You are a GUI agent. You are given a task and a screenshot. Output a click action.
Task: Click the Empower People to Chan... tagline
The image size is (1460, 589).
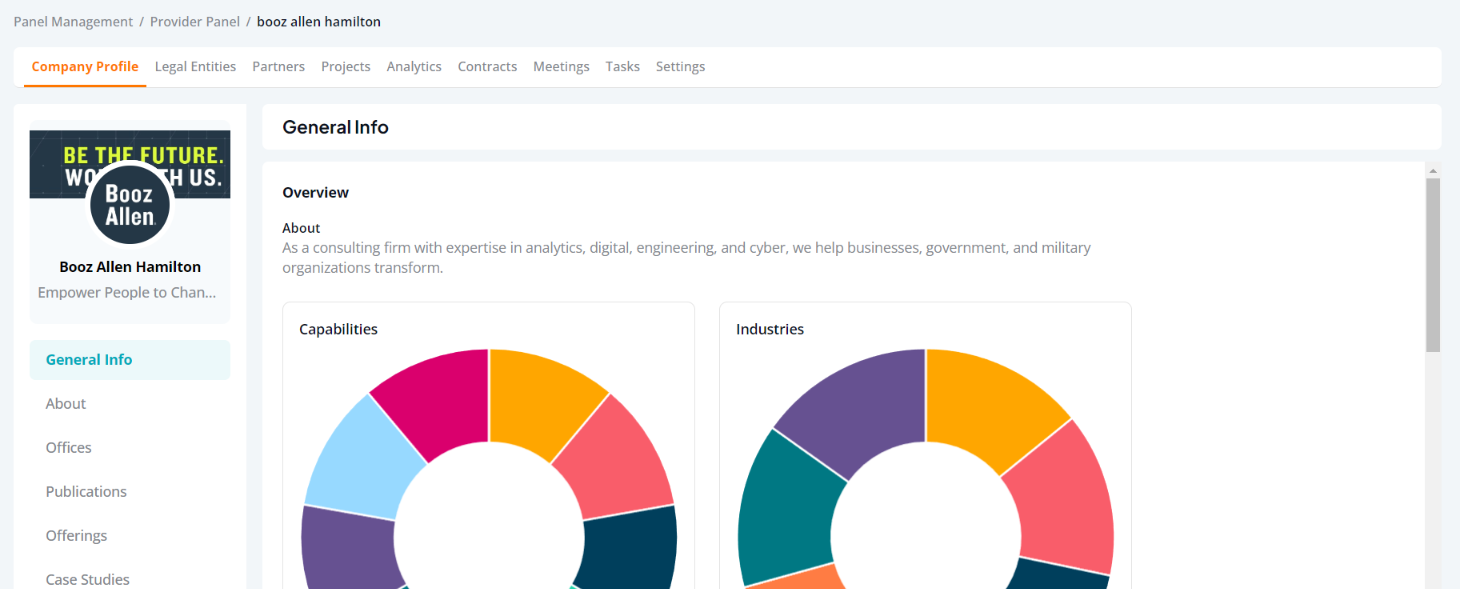pyautogui.click(x=127, y=293)
